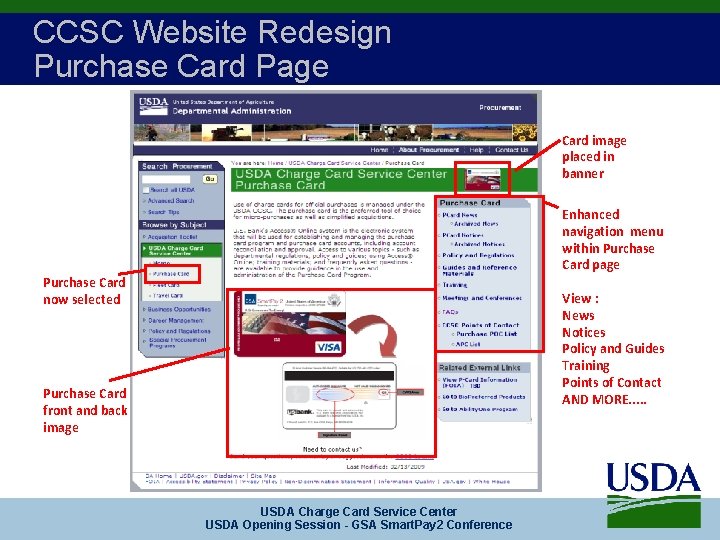Select Travel Card in the sidebar

[168, 296]
